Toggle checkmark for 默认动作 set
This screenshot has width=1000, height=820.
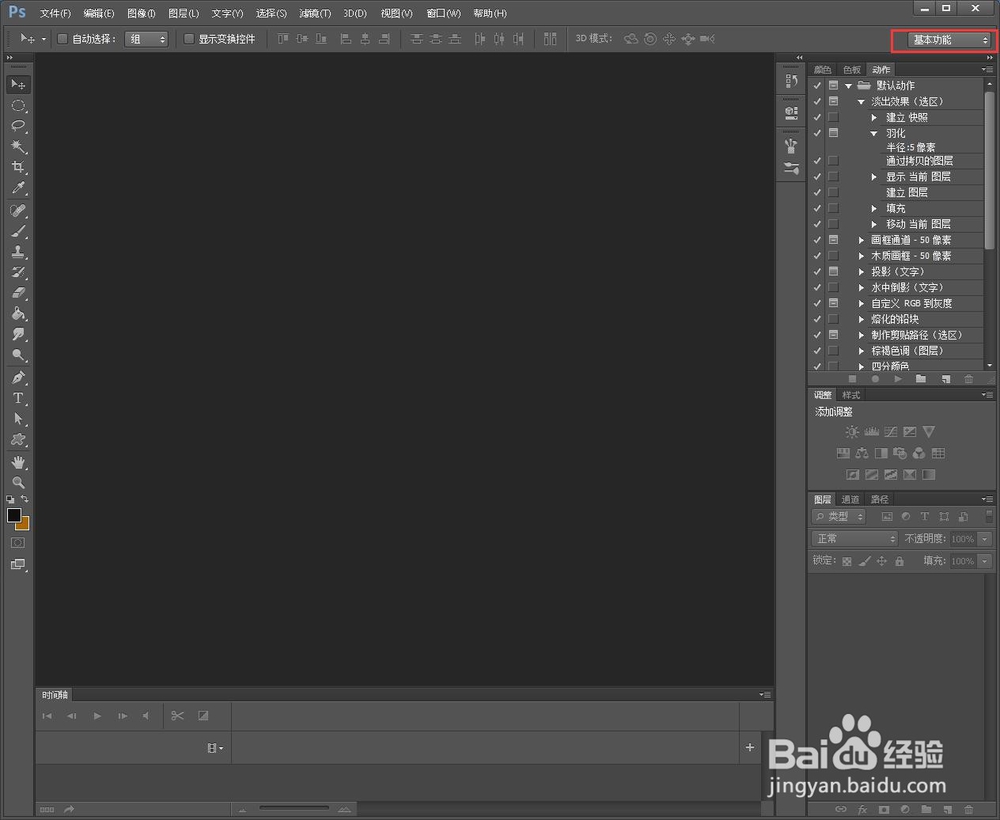pos(817,85)
